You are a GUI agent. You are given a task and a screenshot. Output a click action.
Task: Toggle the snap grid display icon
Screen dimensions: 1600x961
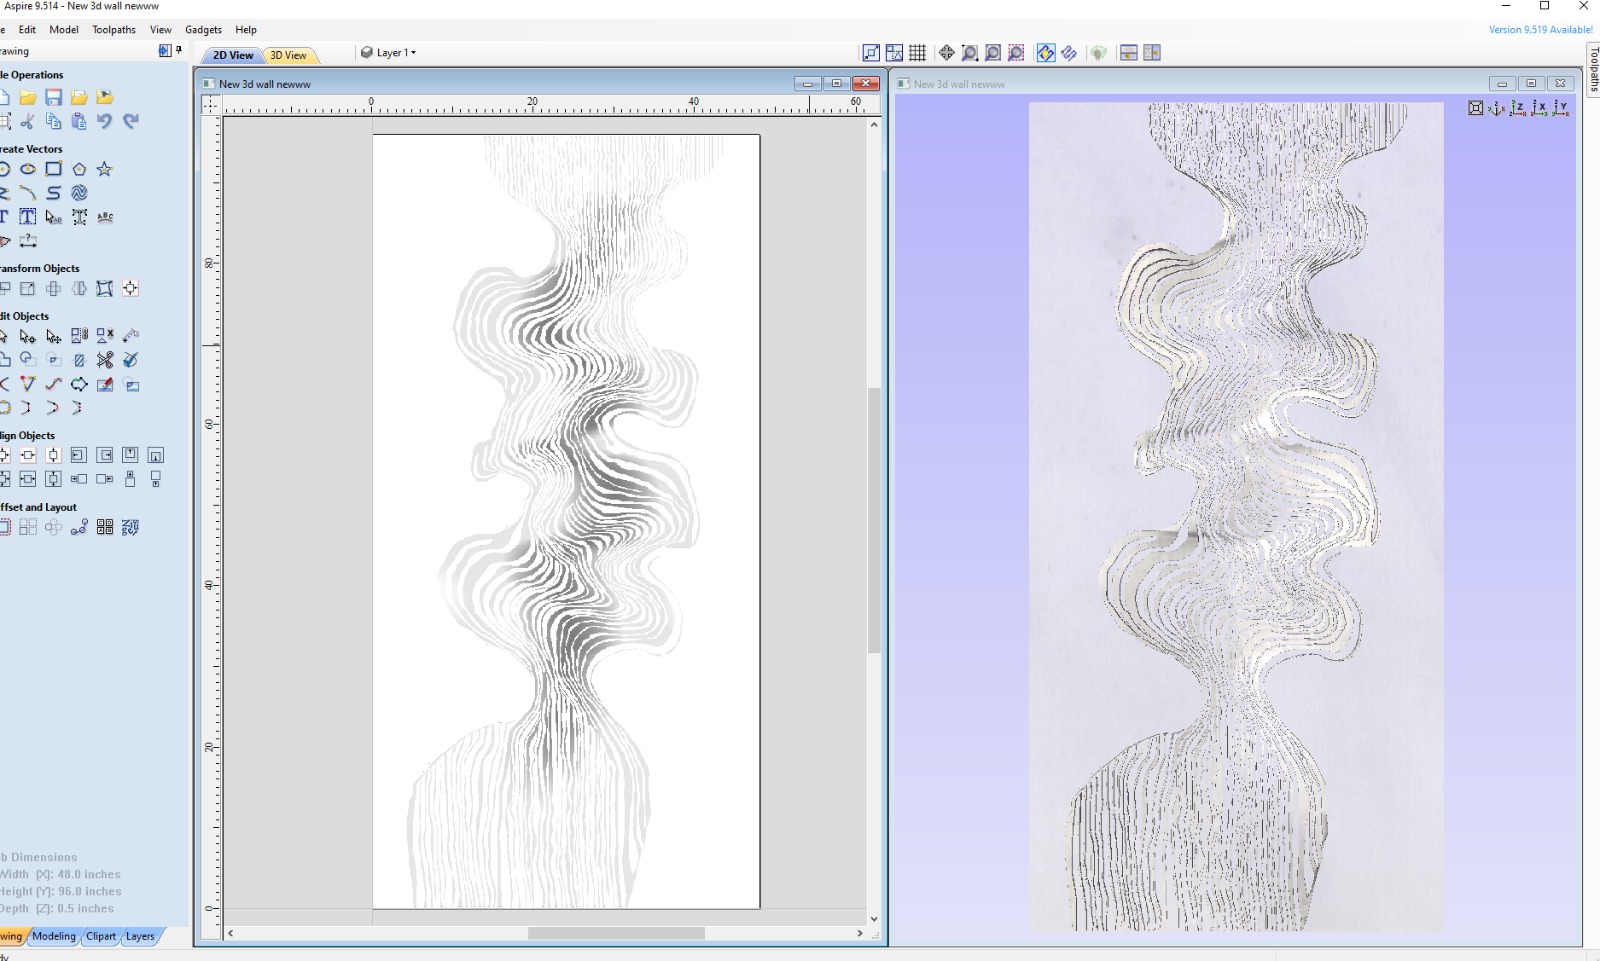click(x=917, y=53)
